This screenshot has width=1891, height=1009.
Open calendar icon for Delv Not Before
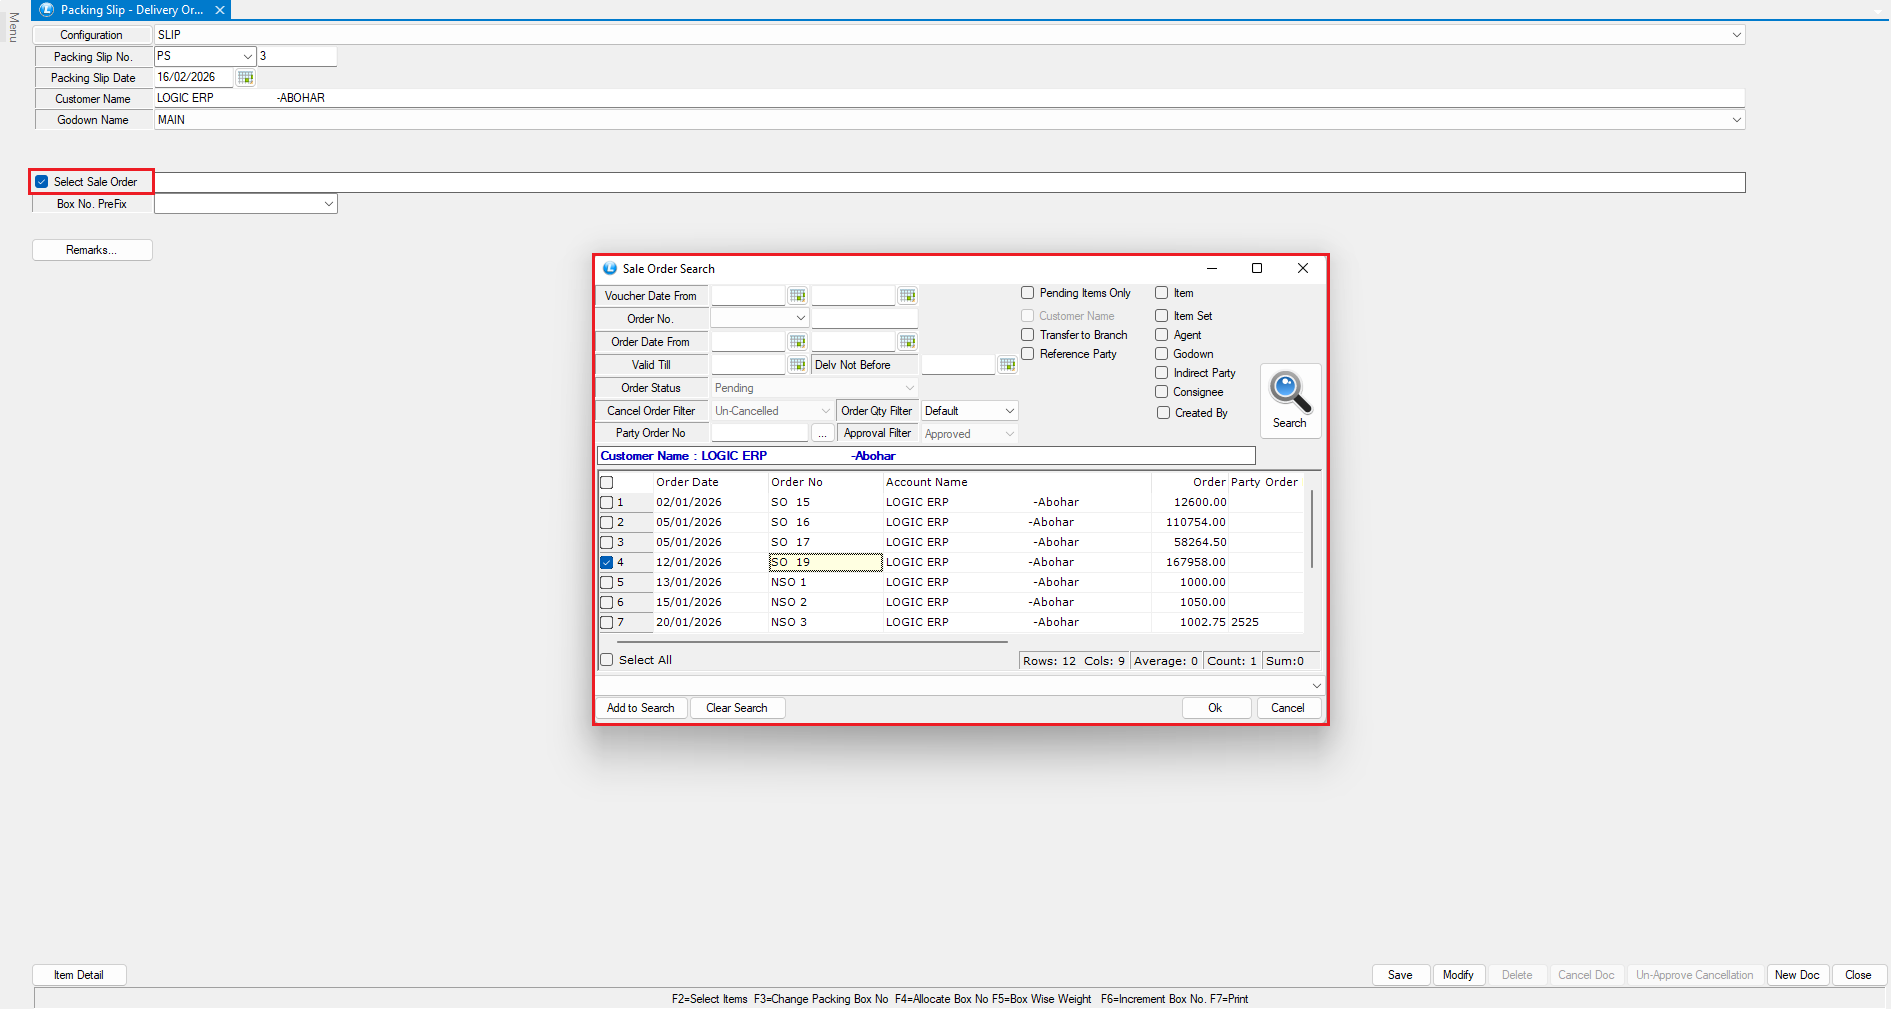[x=1007, y=365]
